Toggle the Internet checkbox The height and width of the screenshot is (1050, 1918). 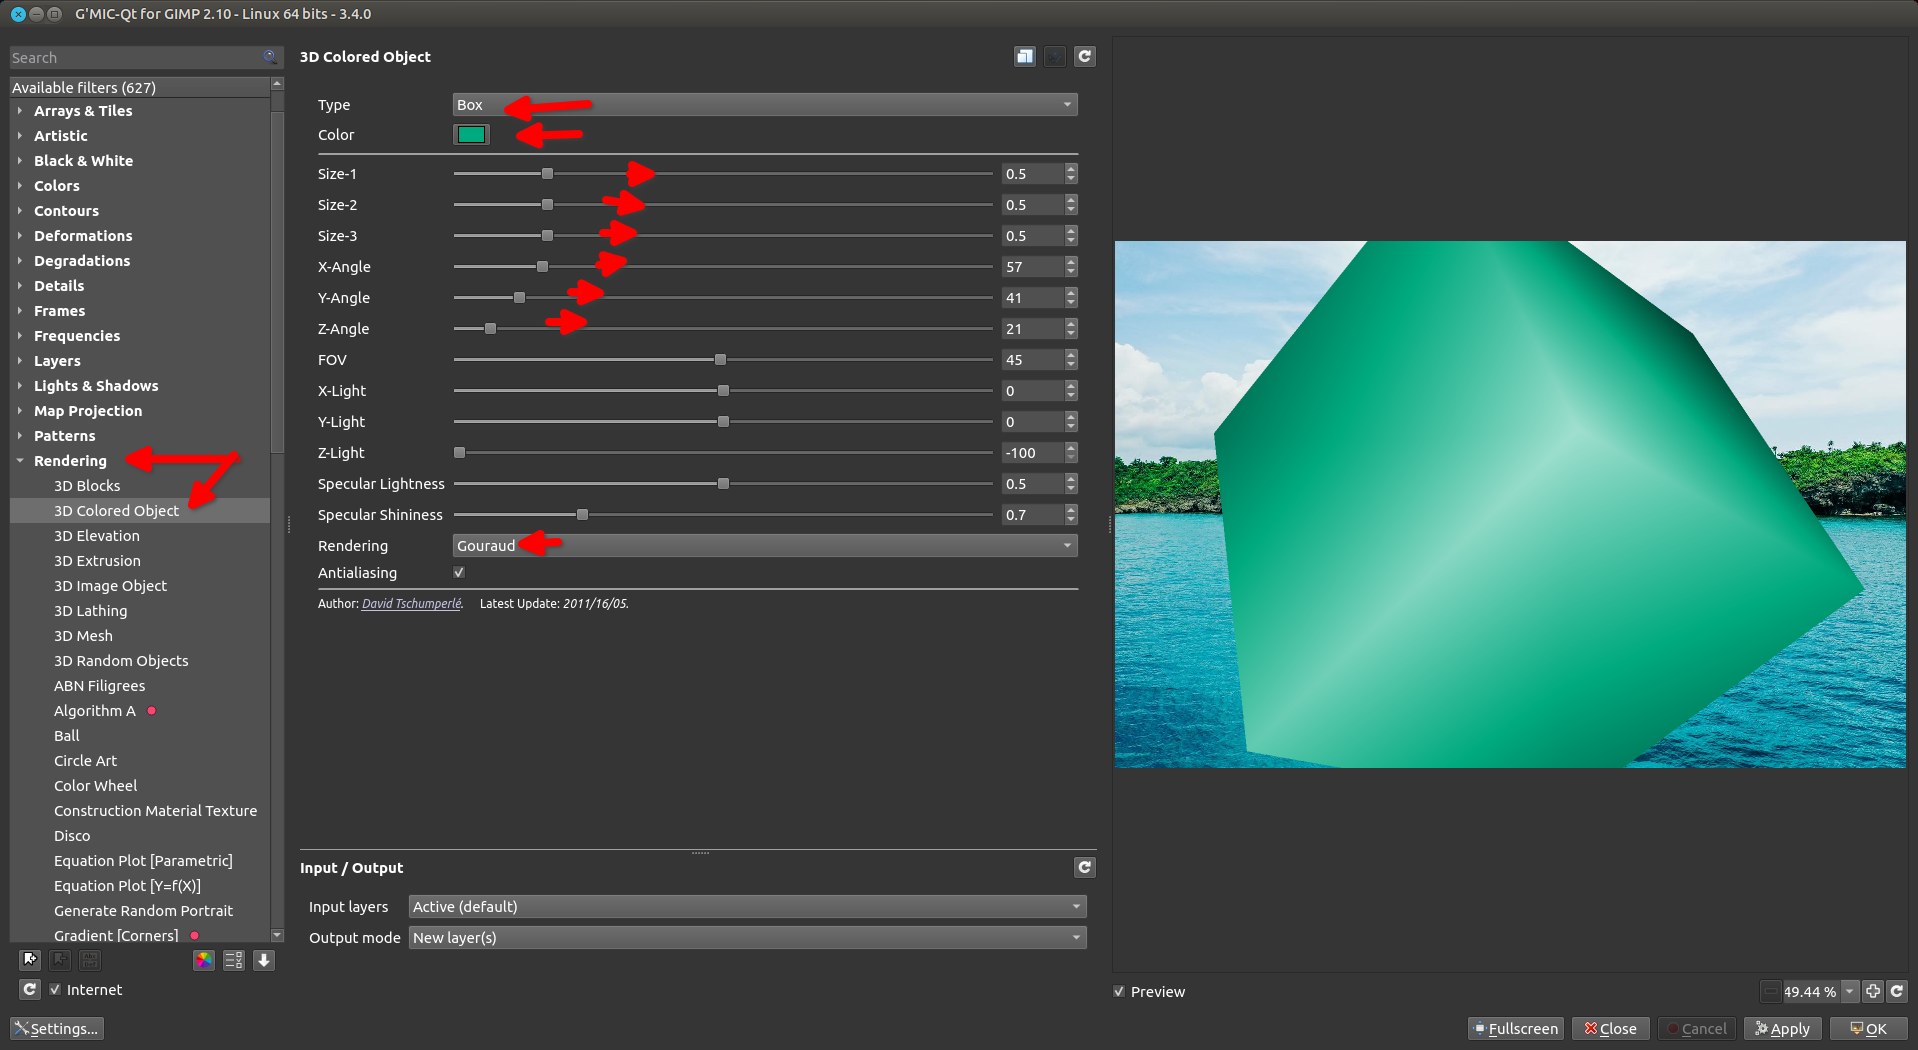tap(55, 989)
